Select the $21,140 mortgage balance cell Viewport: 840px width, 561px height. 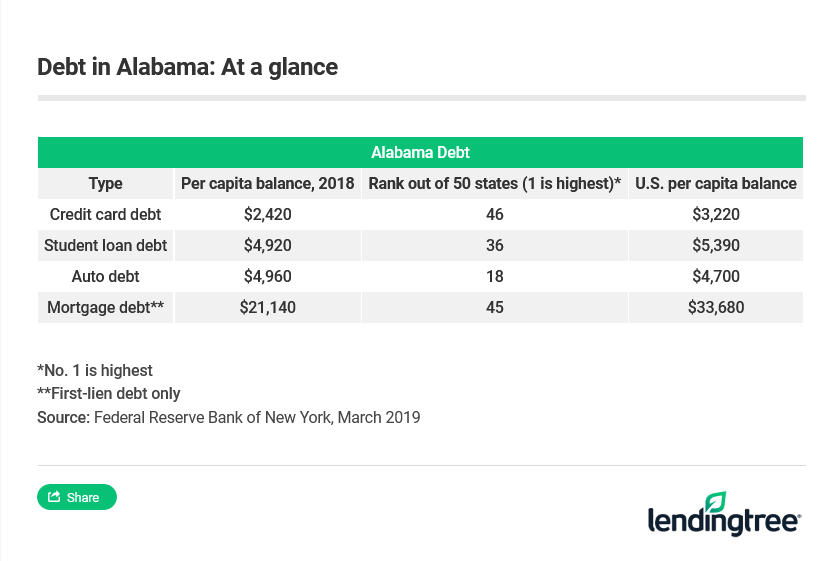[266, 307]
